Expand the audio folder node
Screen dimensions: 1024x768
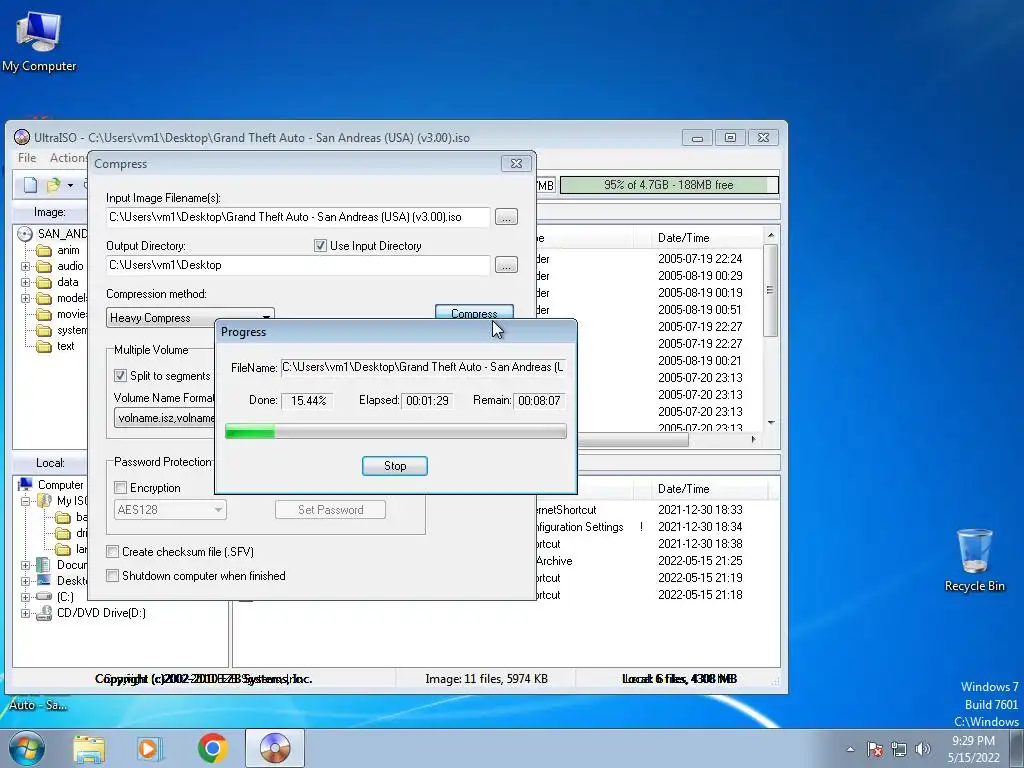(25, 266)
